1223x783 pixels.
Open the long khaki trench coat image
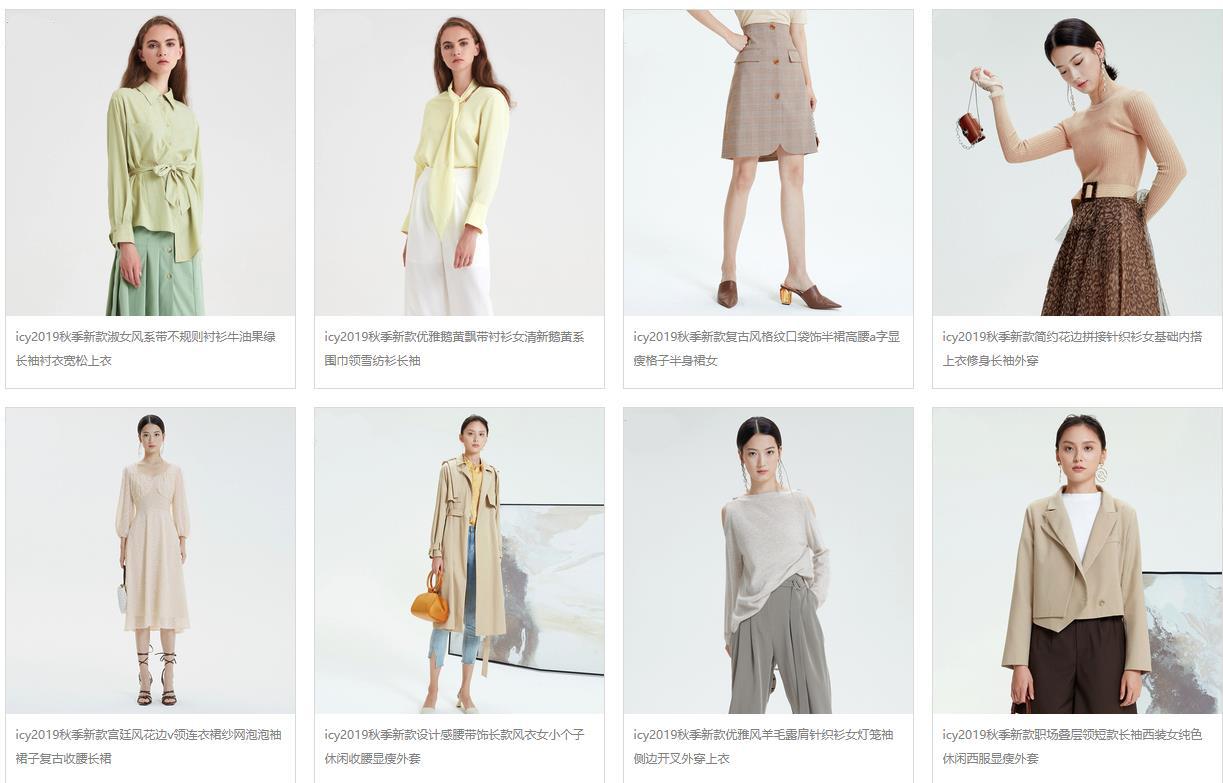pyautogui.click(x=459, y=560)
